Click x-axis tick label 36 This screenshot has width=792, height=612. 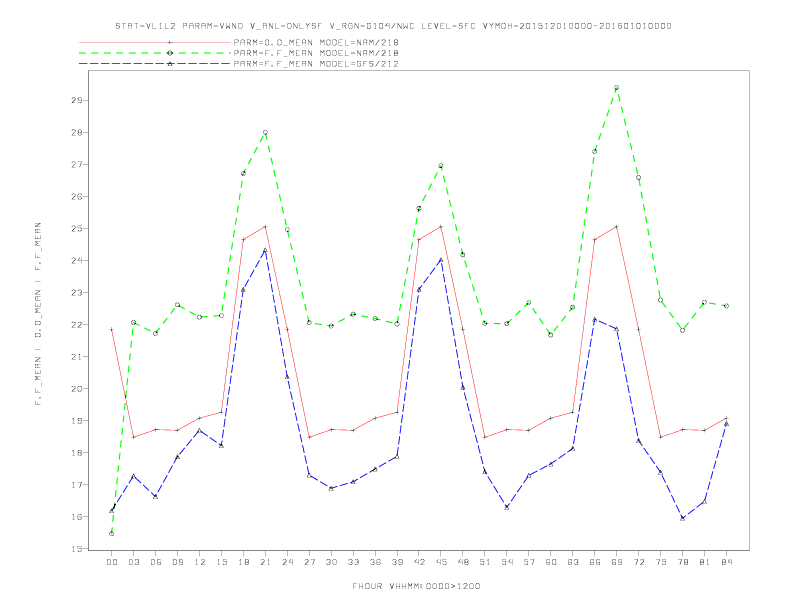[375, 562]
